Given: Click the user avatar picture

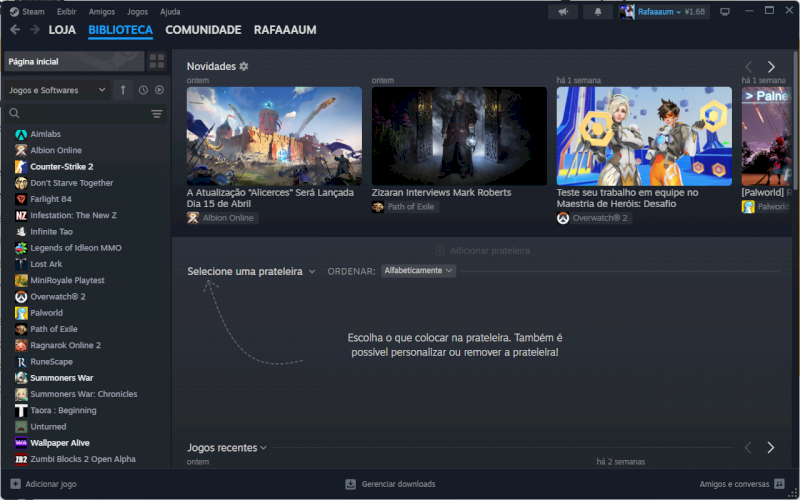Looking at the screenshot, I should (627, 12).
